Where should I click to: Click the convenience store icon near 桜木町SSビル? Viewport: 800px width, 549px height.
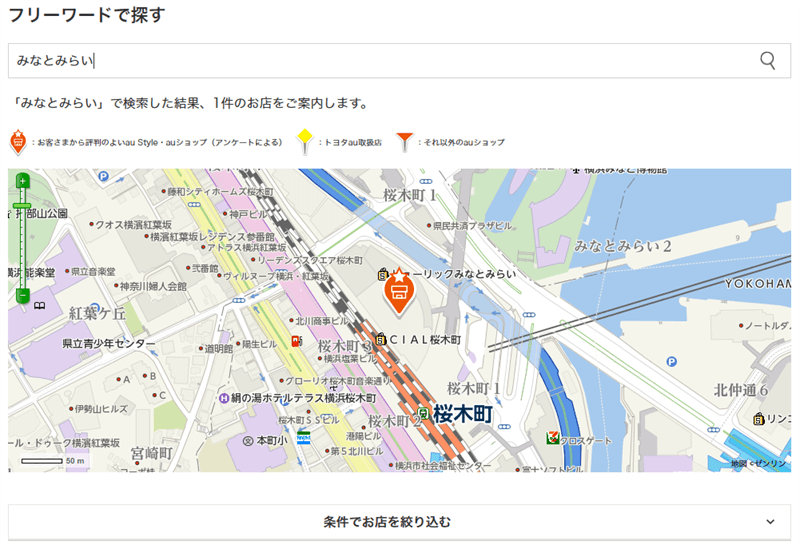tap(304, 438)
